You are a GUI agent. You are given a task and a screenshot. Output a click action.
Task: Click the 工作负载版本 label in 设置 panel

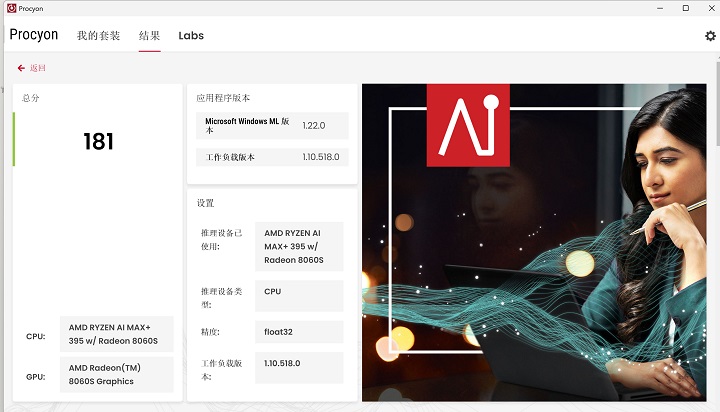click(x=221, y=370)
